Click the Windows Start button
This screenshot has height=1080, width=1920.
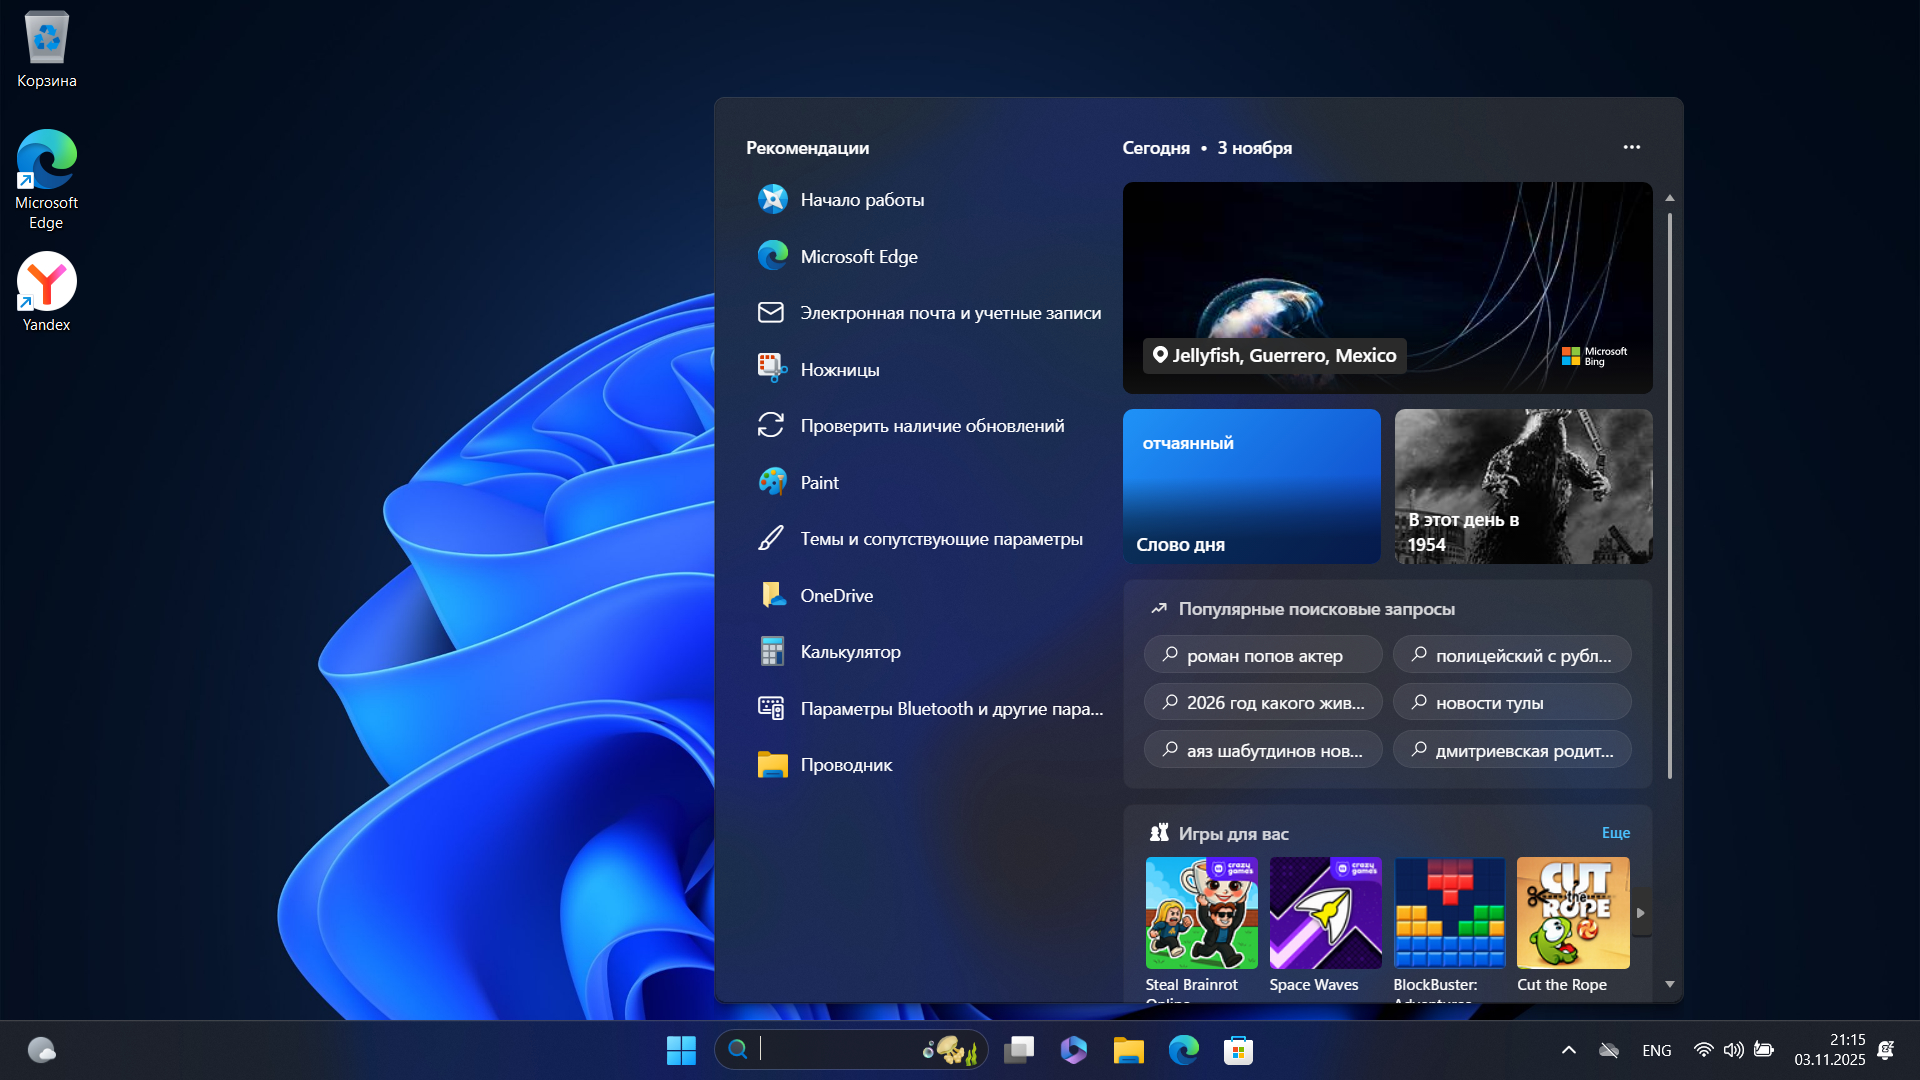pyautogui.click(x=681, y=1050)
